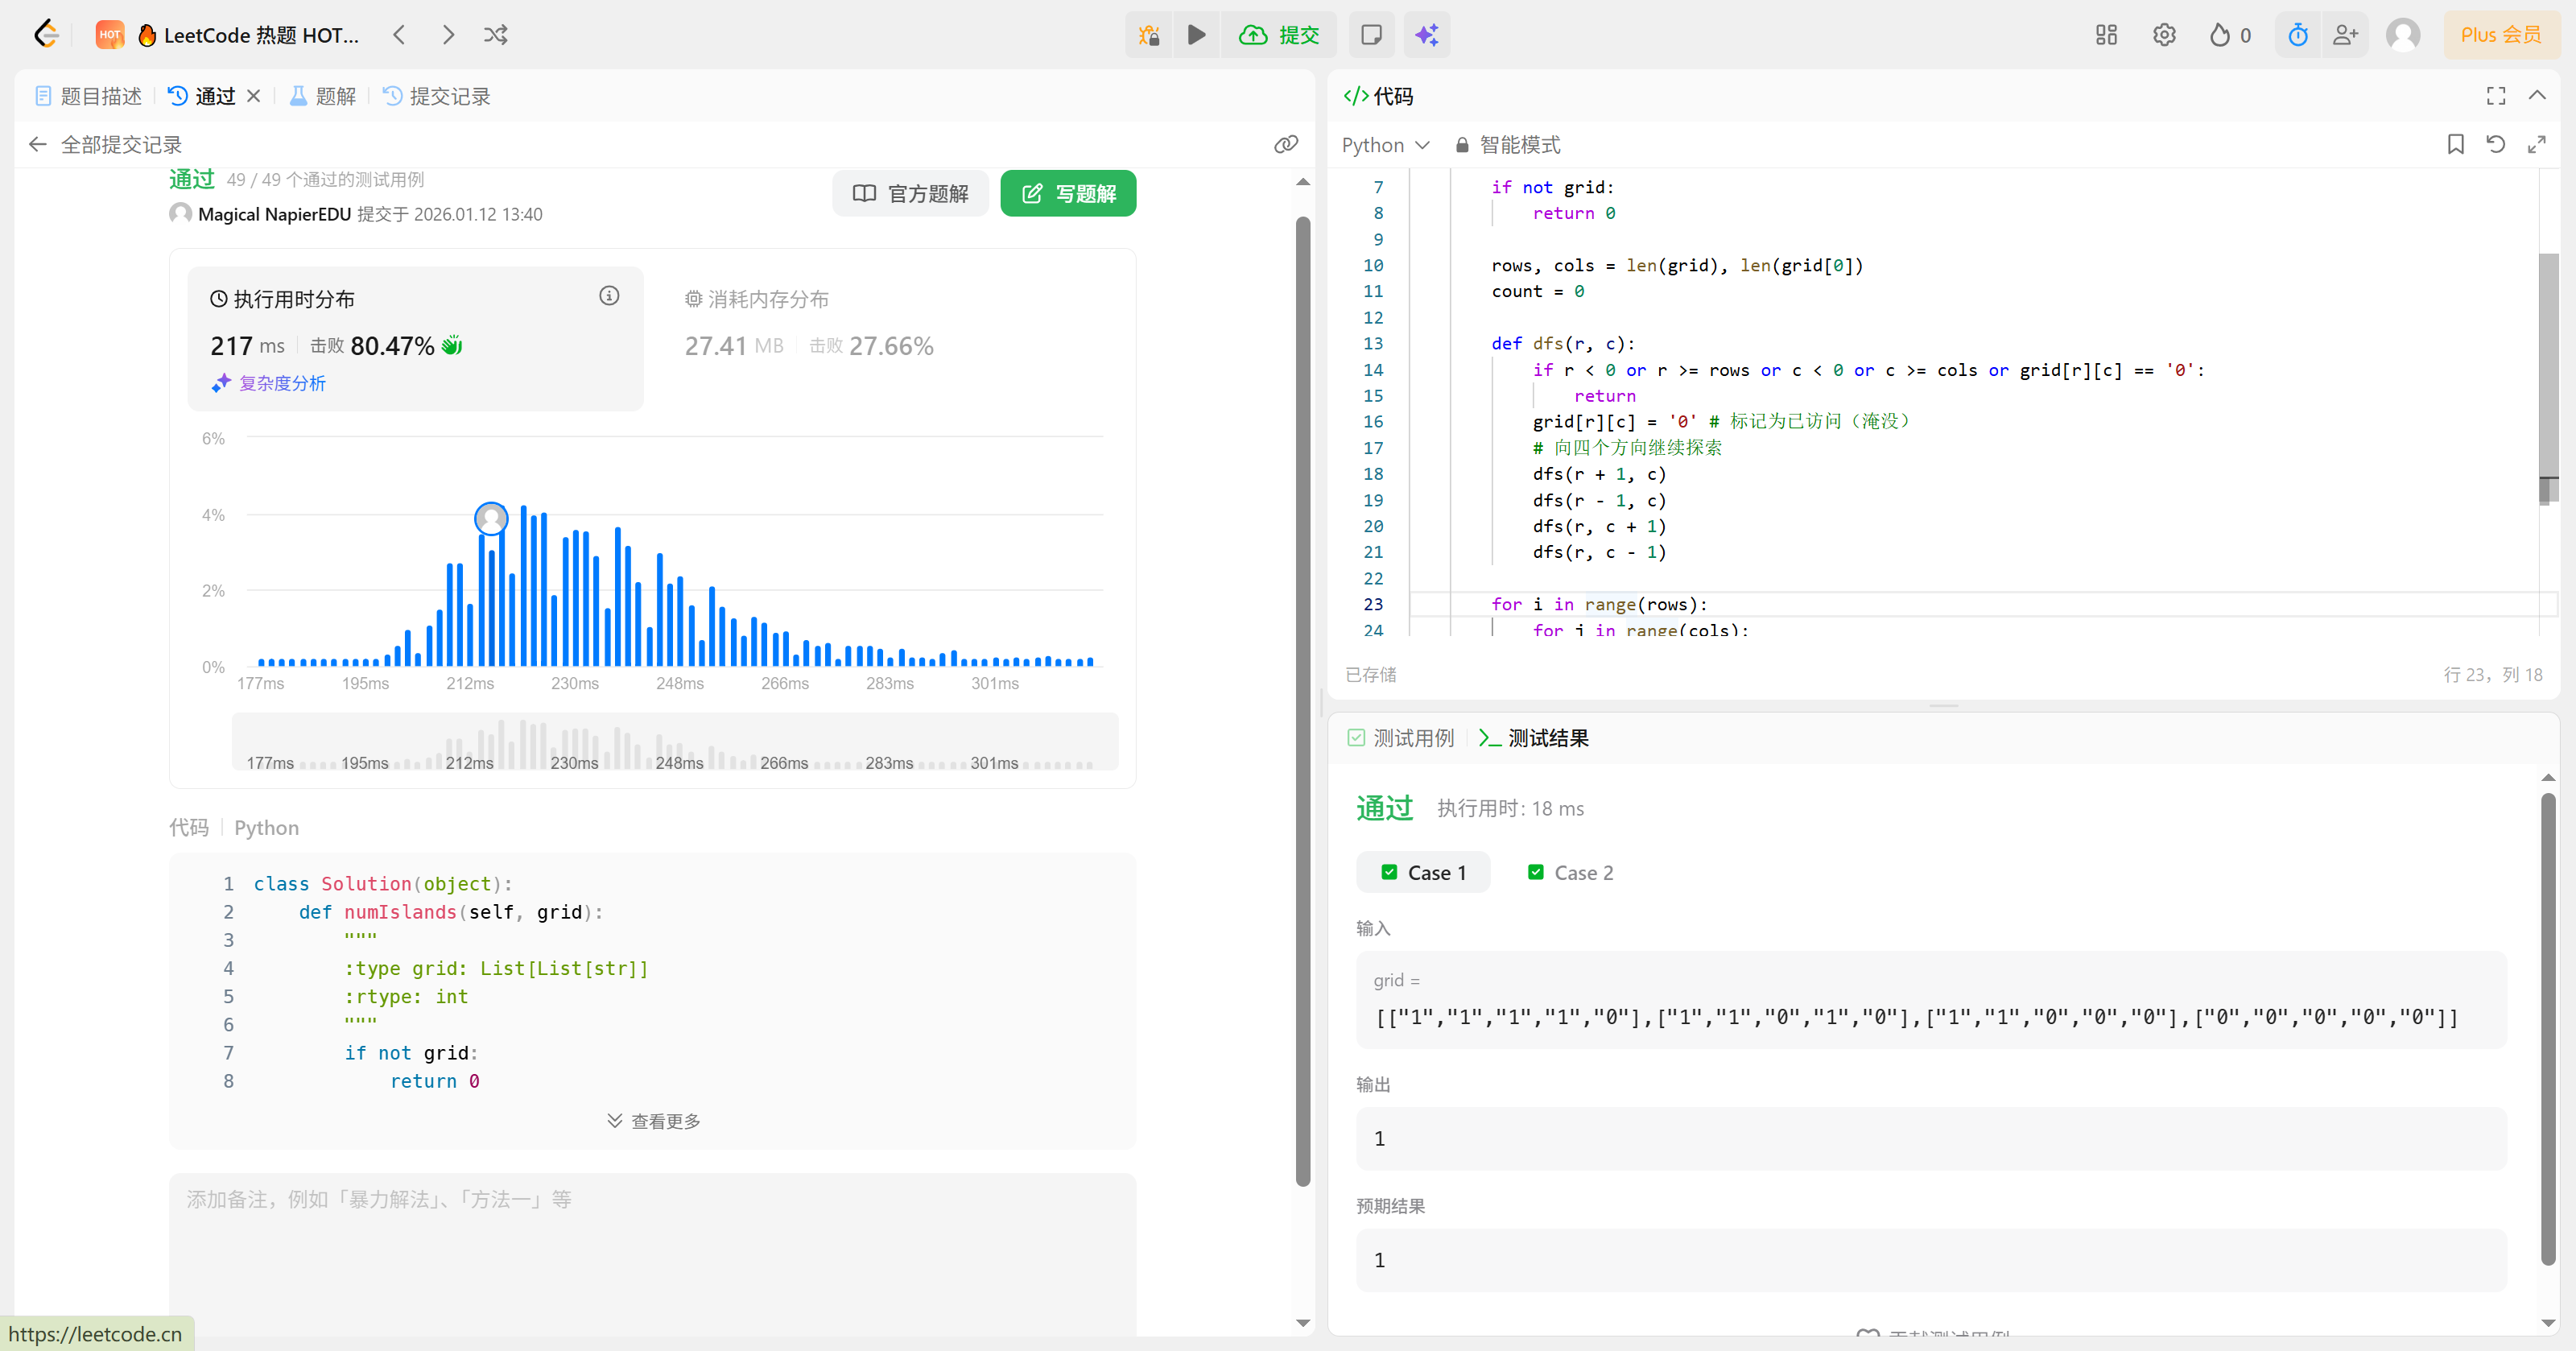Click the green 写题解 button
Image resolution: width=2576 pixels, height=1351 pixels.
coord(1068,193)
